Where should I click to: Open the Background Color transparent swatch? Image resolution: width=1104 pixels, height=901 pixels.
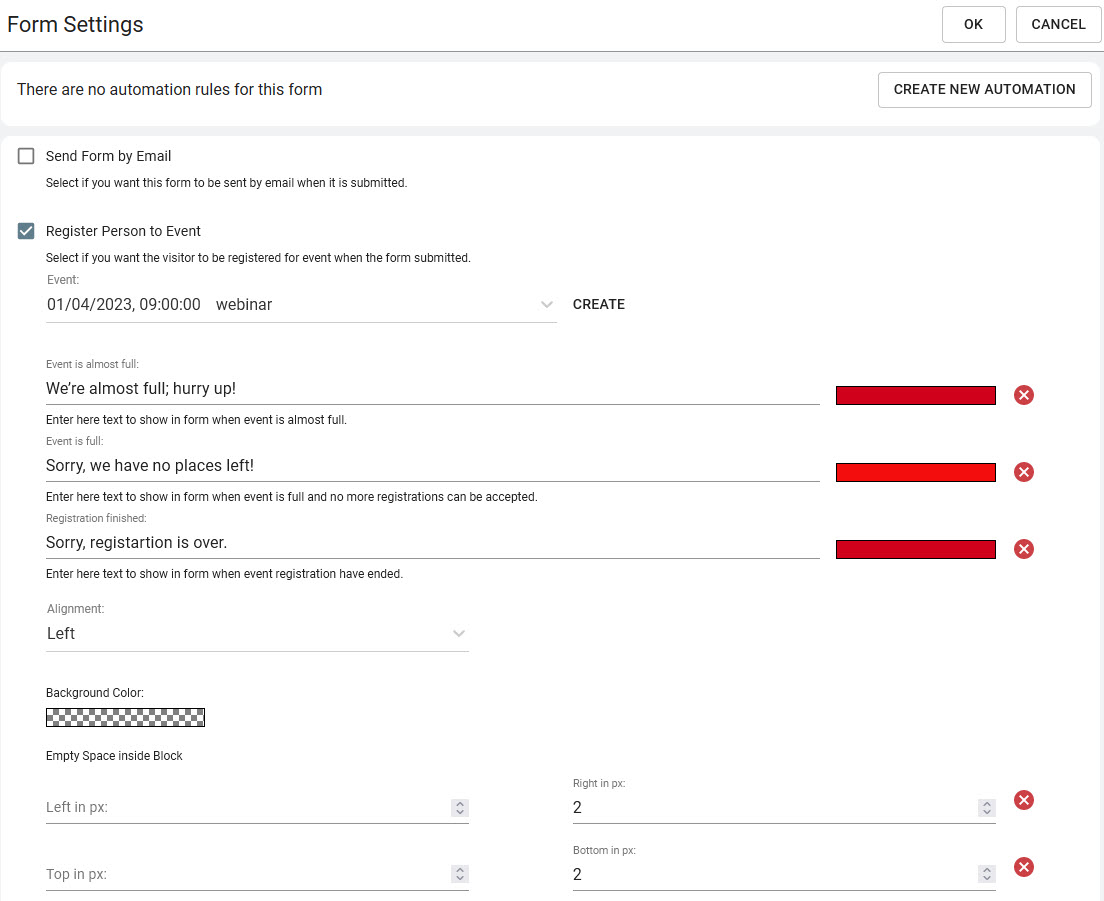125,717
